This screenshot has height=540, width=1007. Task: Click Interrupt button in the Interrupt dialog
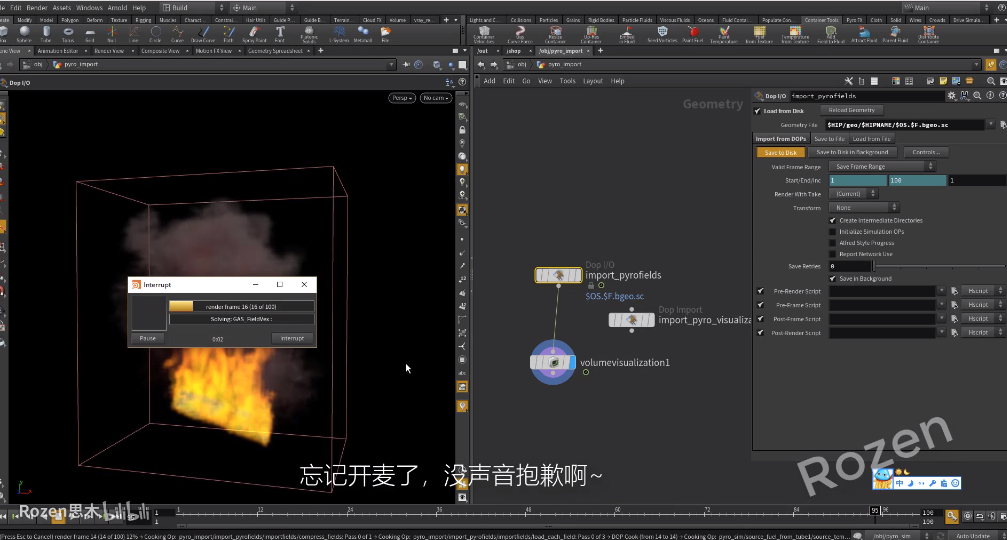coord(292,338)
